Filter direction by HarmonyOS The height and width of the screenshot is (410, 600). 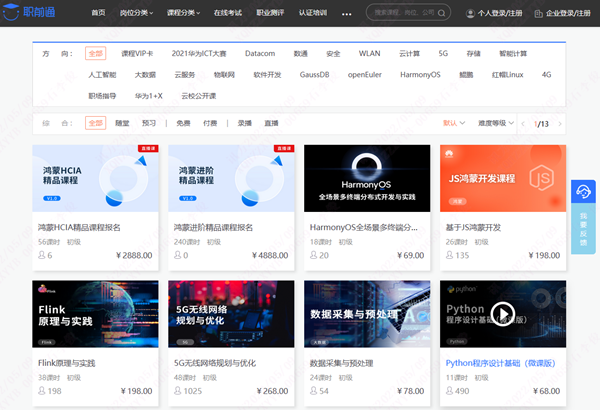(x=420, y=75)
